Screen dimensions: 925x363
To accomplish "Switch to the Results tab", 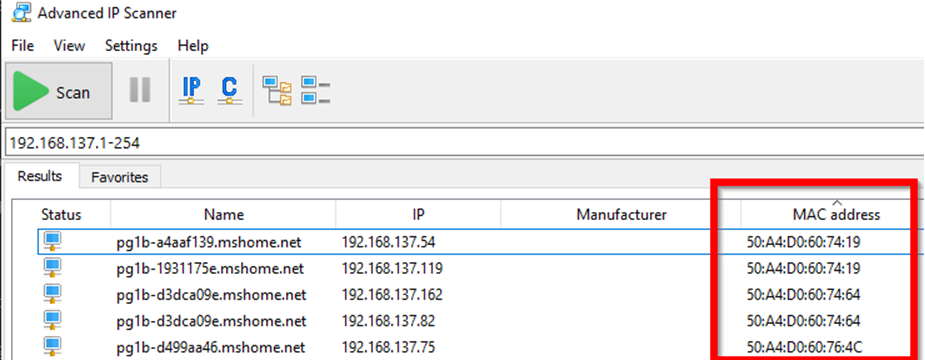I will 40,176.
